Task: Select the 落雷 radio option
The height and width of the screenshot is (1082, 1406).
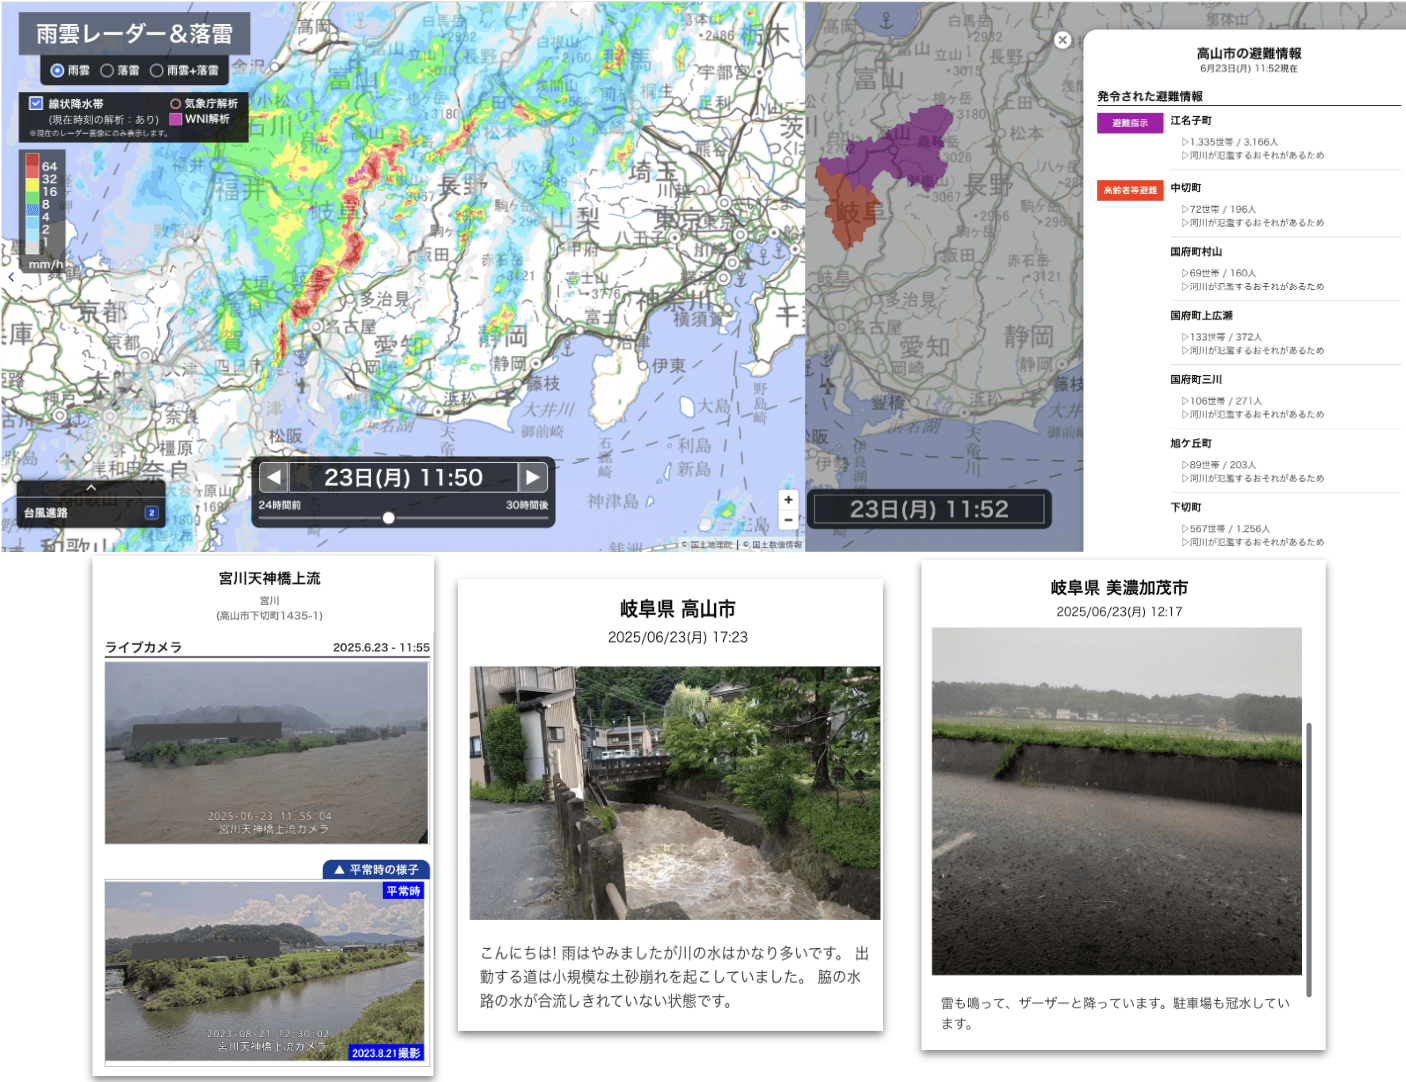Action: [x=107, y=71]
